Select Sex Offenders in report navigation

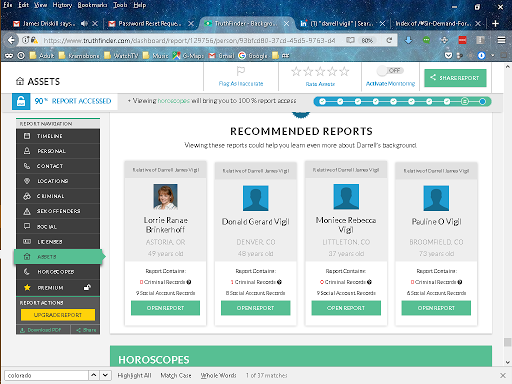point(58,211)
